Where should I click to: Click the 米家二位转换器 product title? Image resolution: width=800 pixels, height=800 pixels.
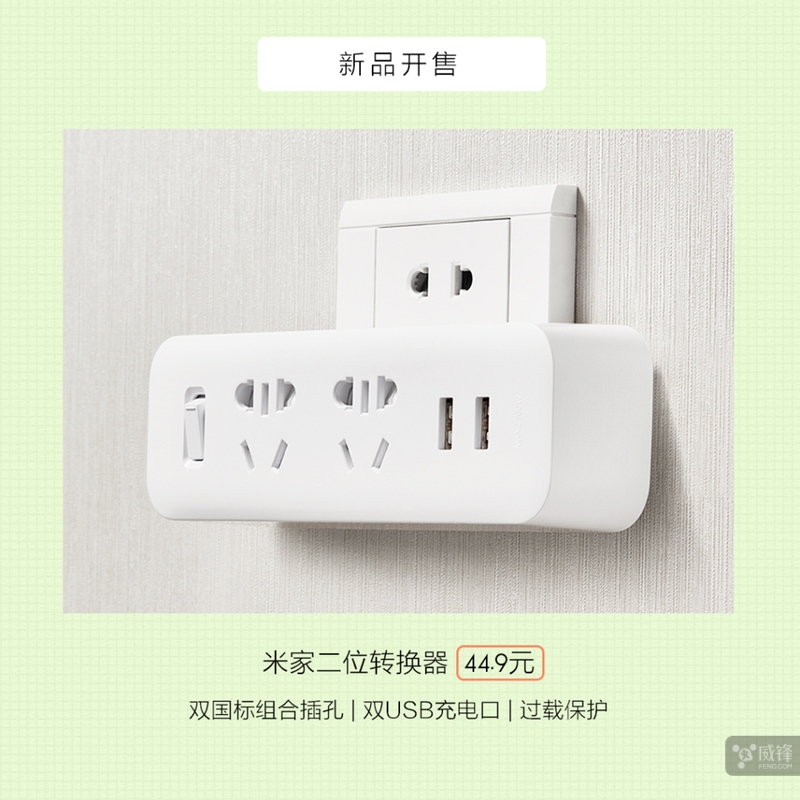355,663
